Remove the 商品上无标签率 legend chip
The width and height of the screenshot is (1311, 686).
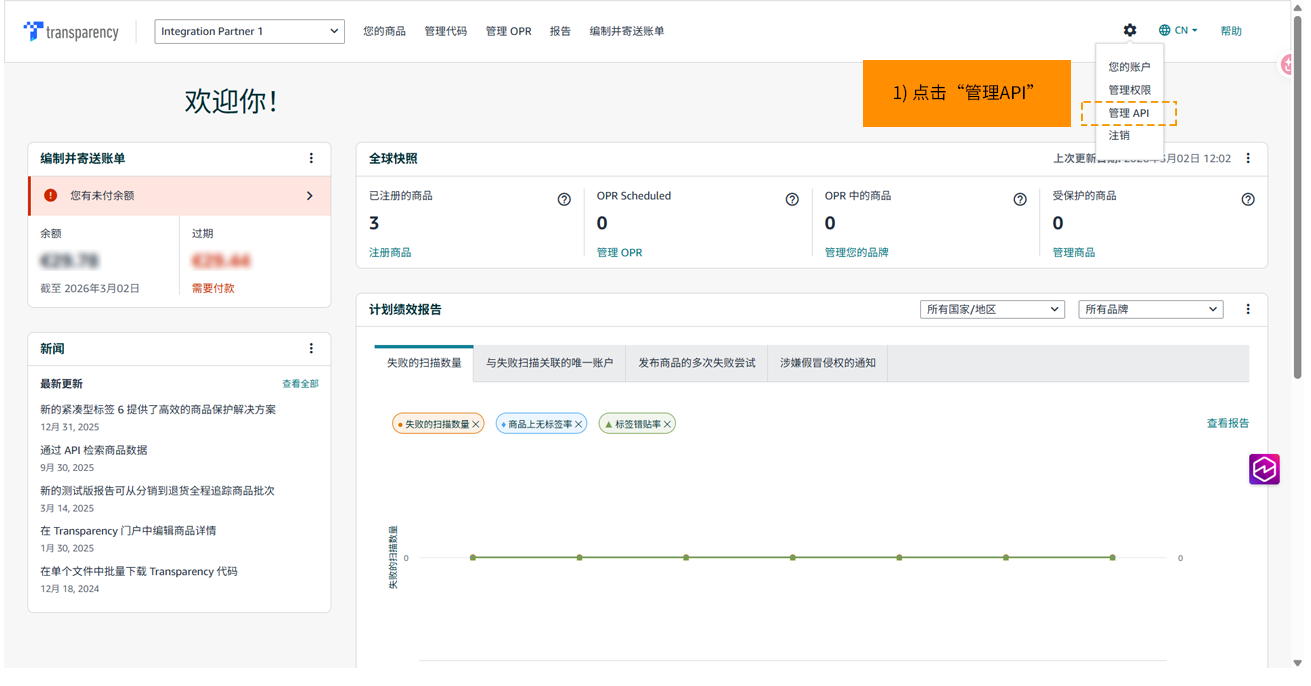tap(579, 425)
